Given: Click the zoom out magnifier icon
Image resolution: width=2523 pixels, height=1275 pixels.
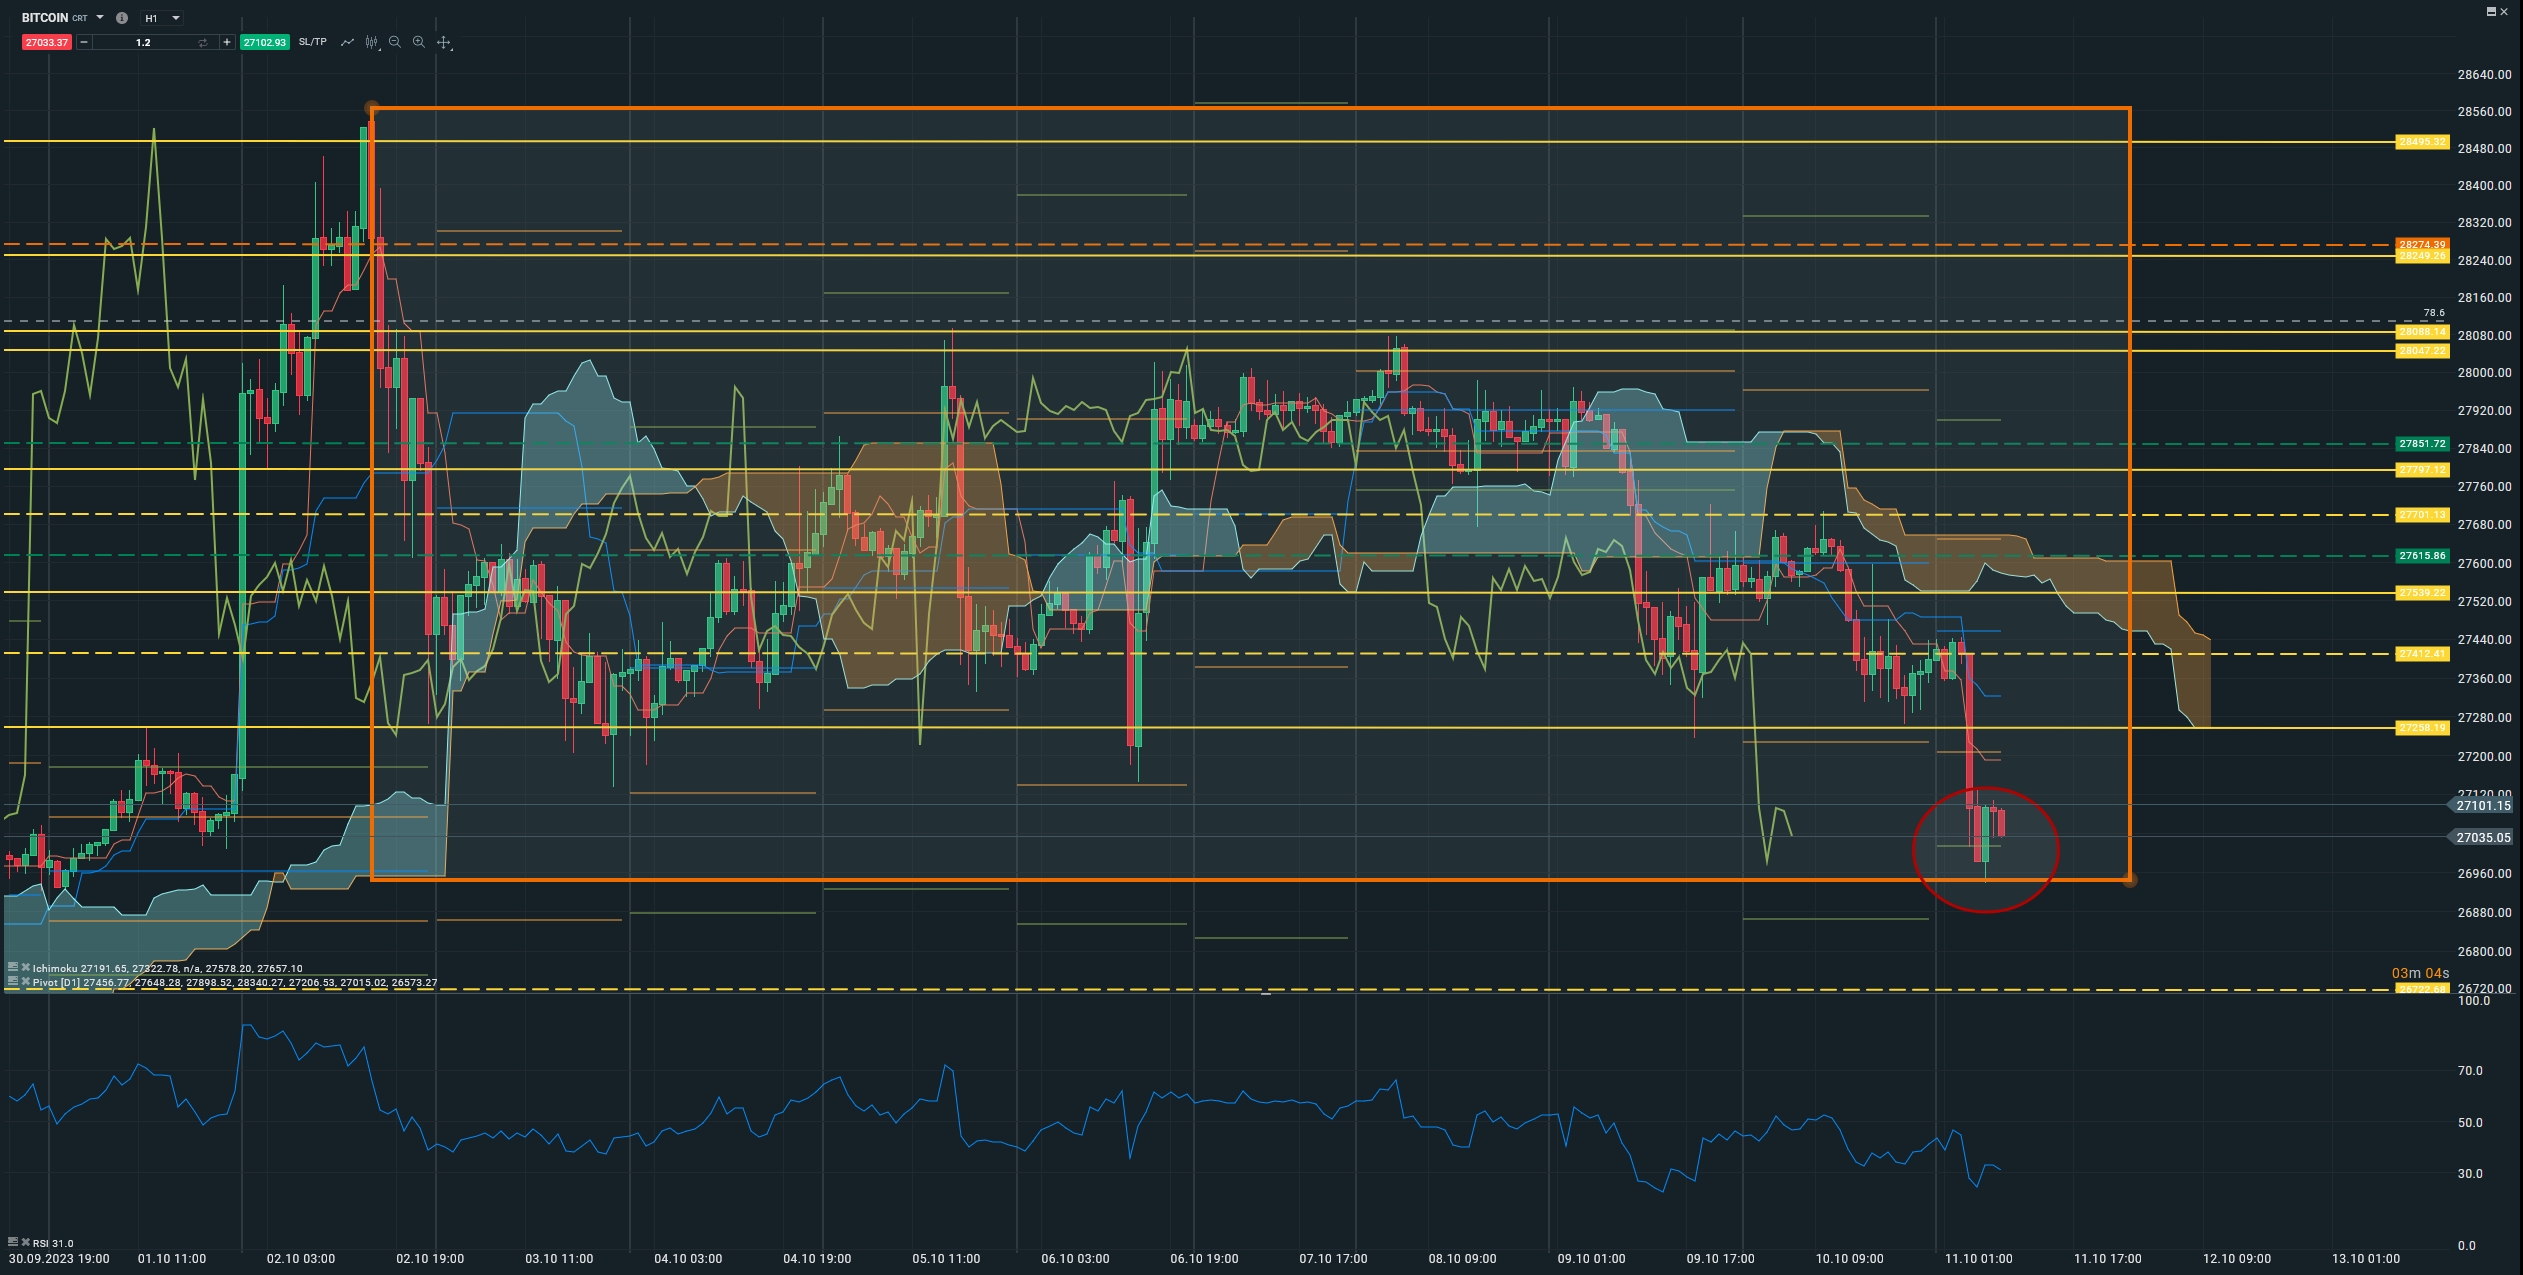Looking at the screenshot, I should pyautogui.click(x=395, y=42).
